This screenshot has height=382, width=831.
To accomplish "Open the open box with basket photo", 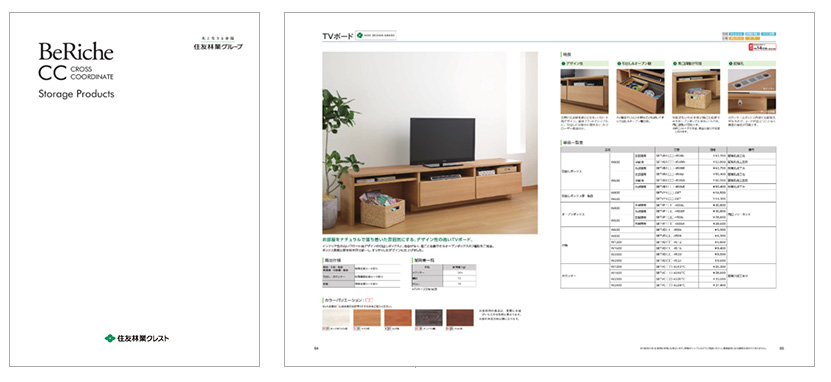I will [696, 91].
